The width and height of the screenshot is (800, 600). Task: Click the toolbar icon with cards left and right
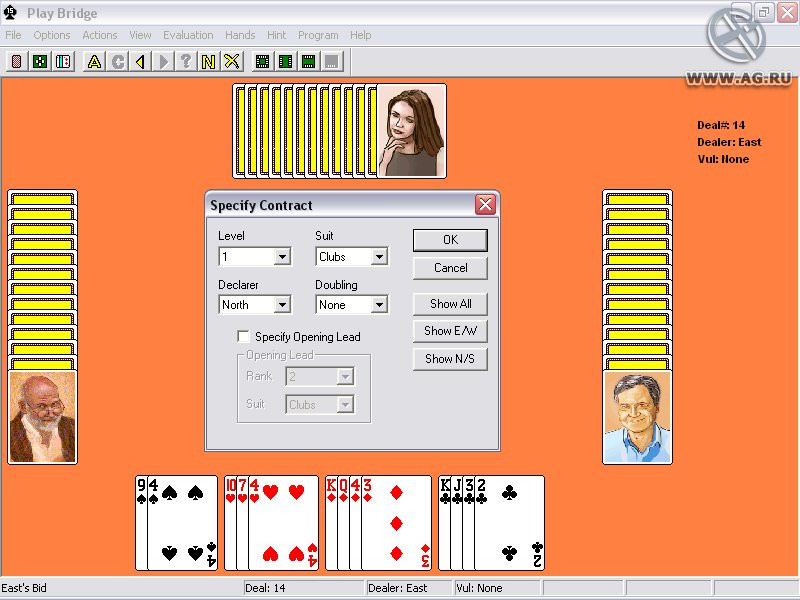coord(286,62)
